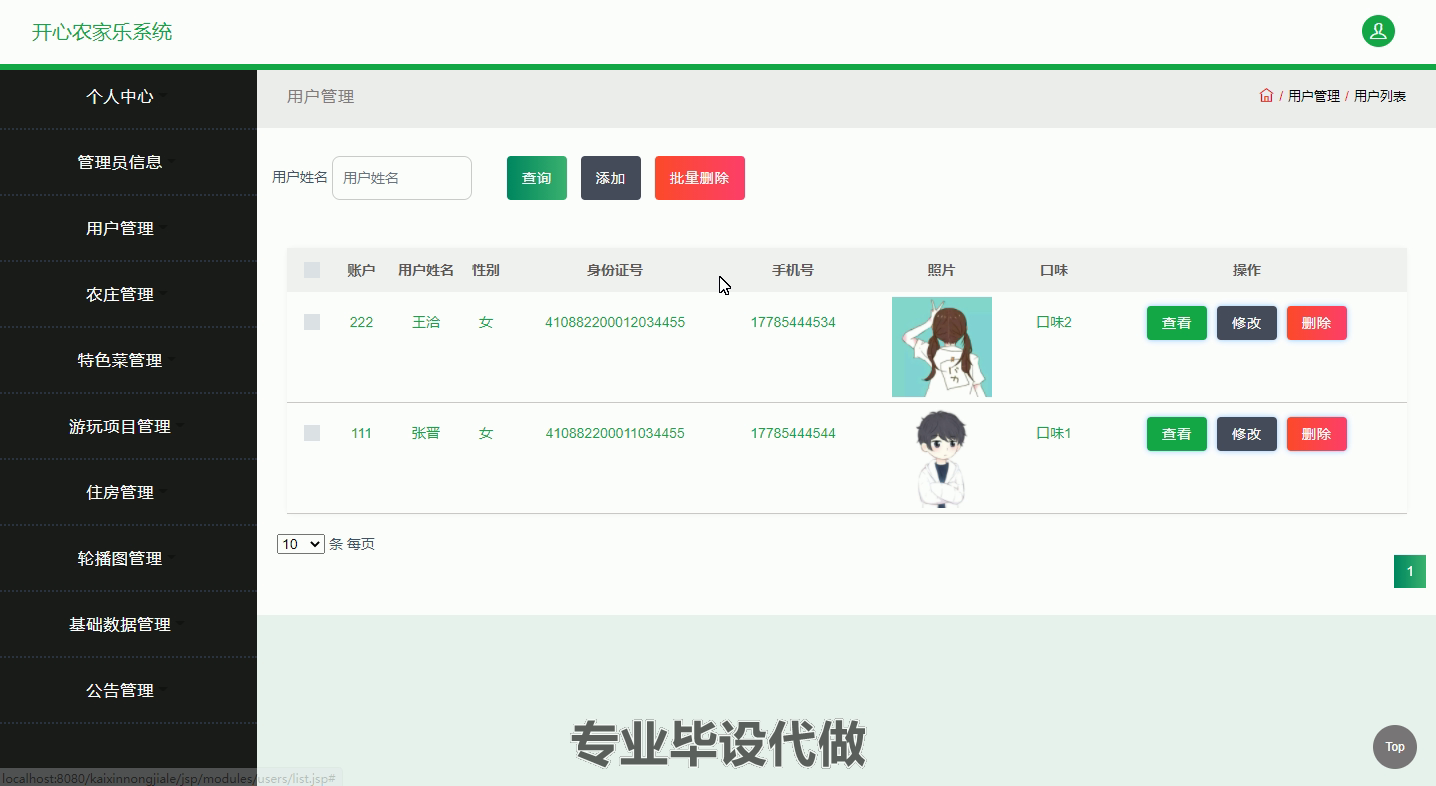Expand 管理员信息 sidebar menu
This screenshot has height=786, width=1436.
click(120, 162)
